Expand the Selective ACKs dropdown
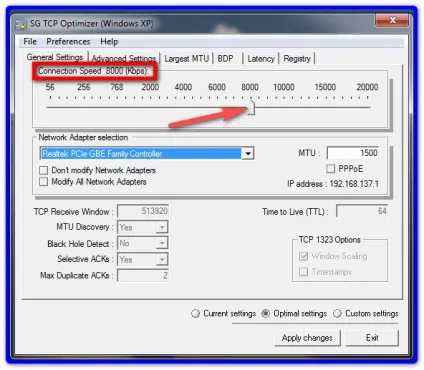Screen dimensions: 424x370 point(162,259)
